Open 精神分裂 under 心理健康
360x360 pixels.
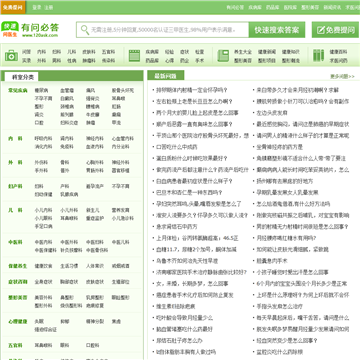pos(95,321)
